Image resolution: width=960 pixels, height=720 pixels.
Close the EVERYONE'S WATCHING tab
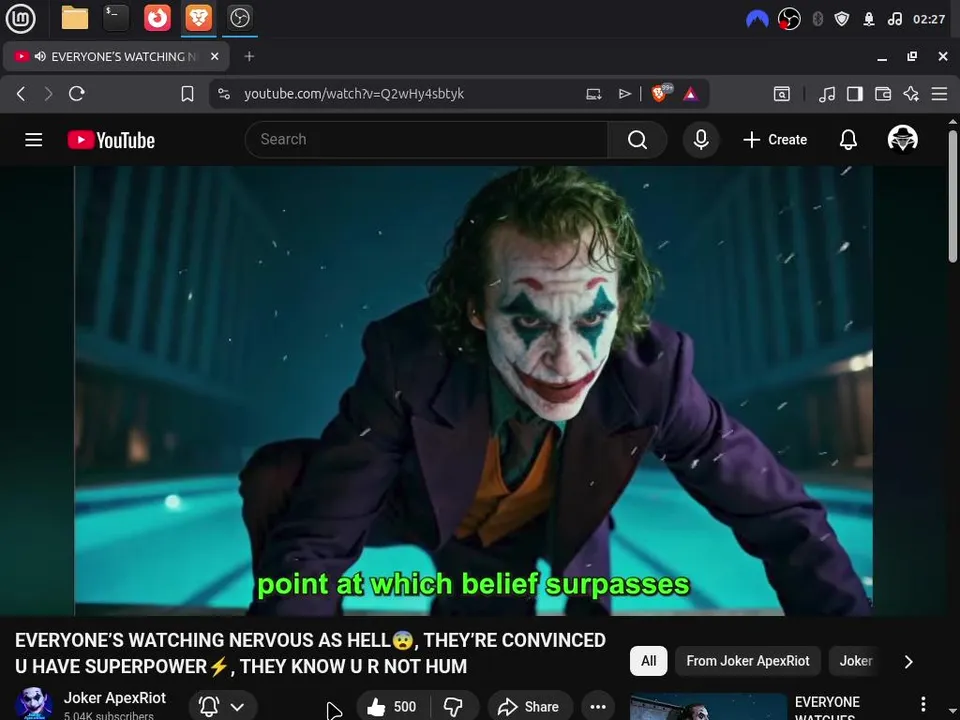click(x=214, y=56)
